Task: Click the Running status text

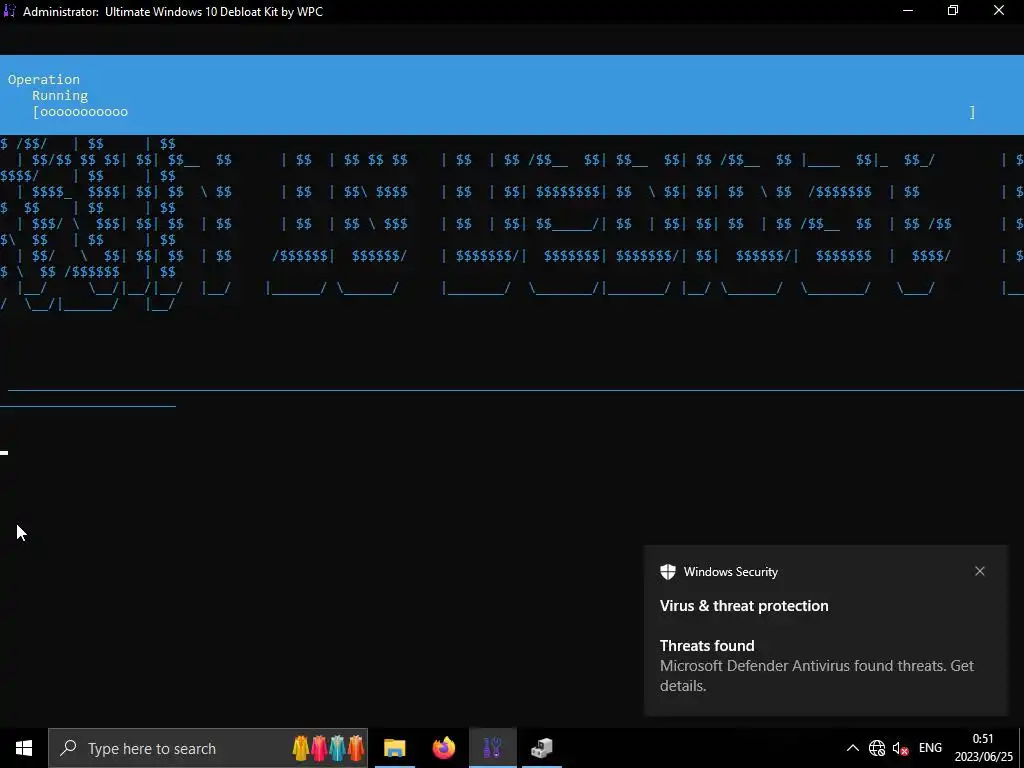Action: 60,95
